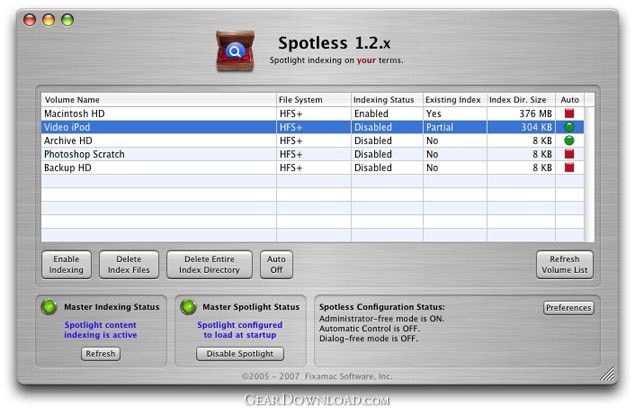Click the window resize grip corner
Image resolution: width=635 pixels, height=408 pixels.
[609, 378]
